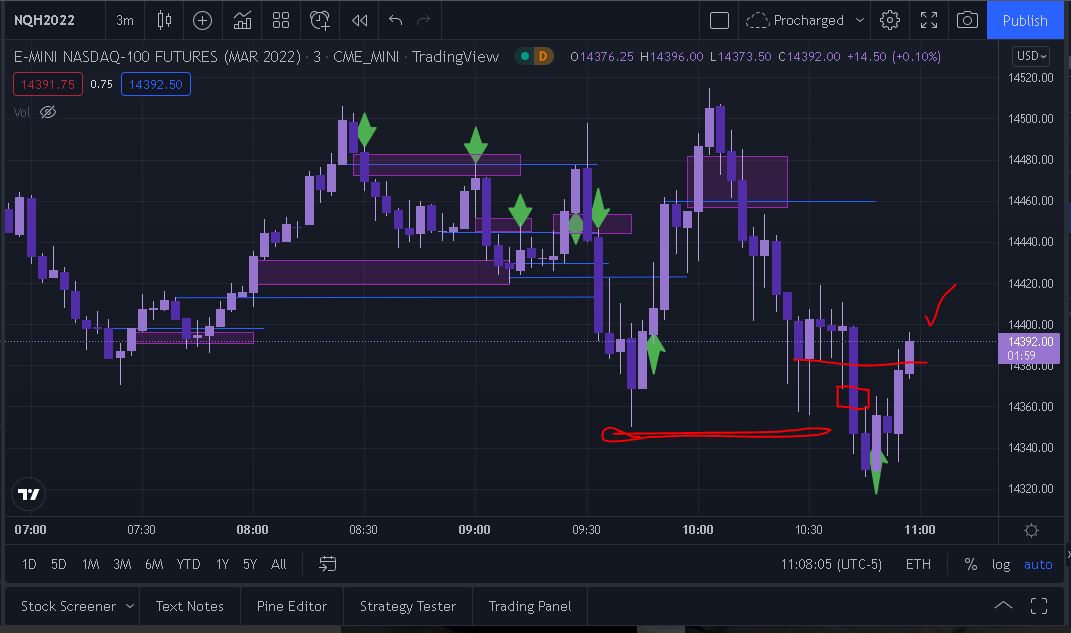Start bar replay with the rewind icon
Image resolution: width=1071 pixels, height=633 pixels.
pos(359,20)
